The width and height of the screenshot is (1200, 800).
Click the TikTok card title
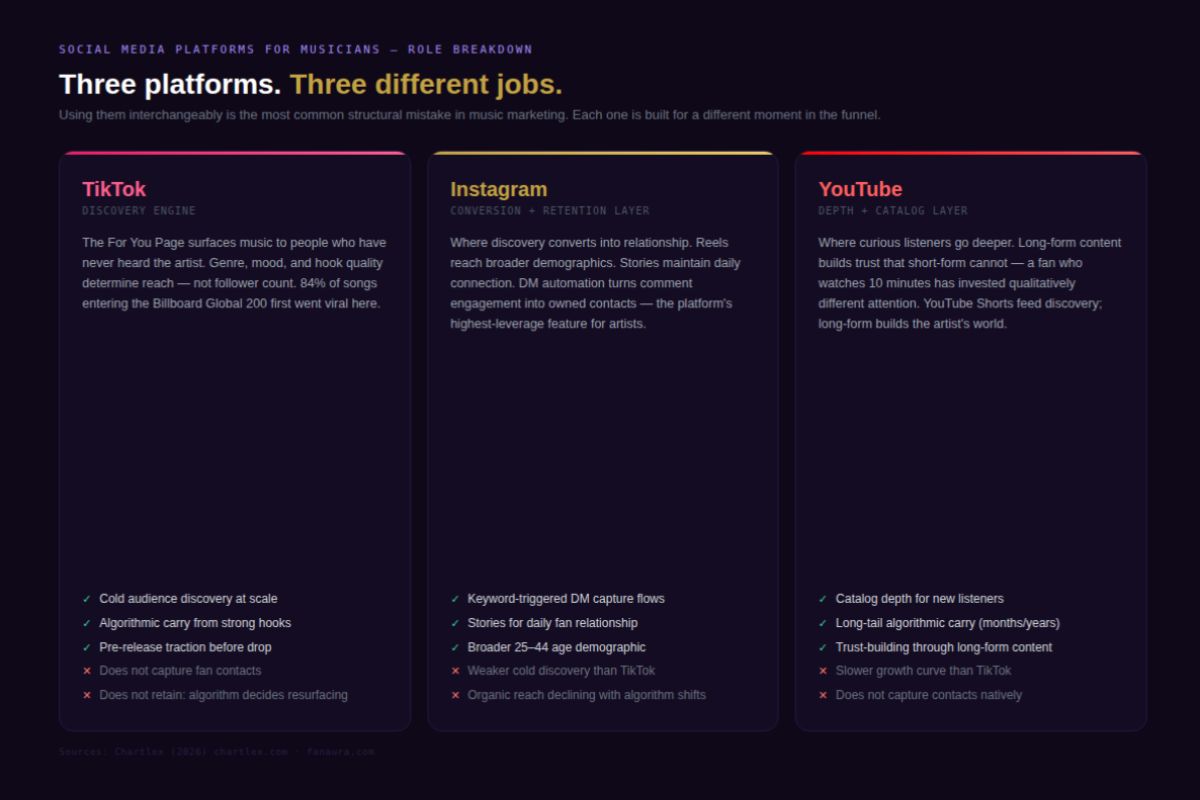point(114,189)
